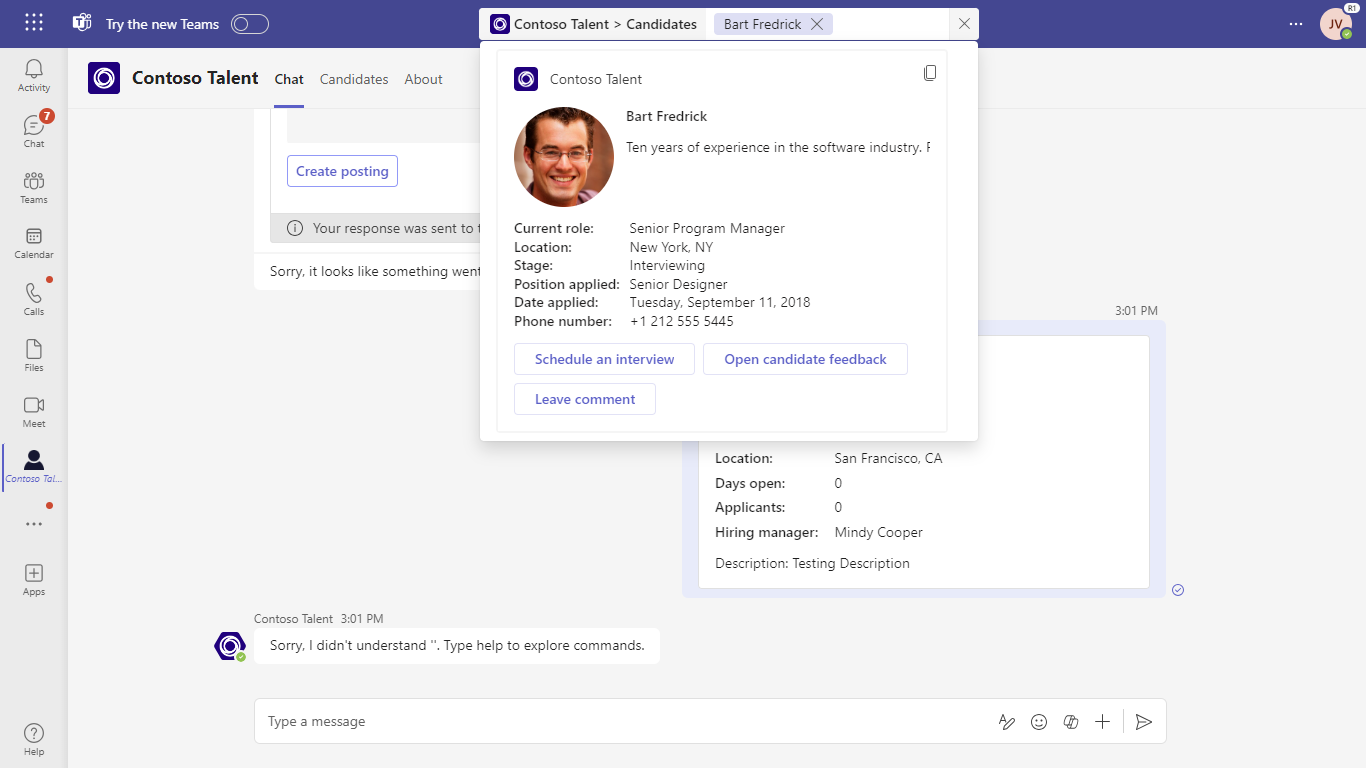Image resolution: width=1366 pixels, height=768 pixels.
Task: Click Bart Fredrick's profile photo
Action: click(x=564, y=157)
